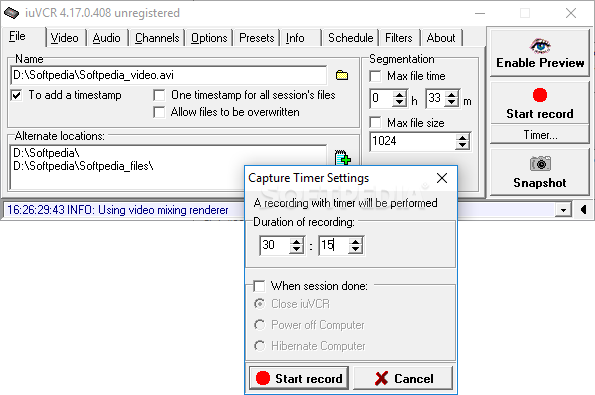Image resolution: width=595 pixels, height=395 pixels.
Task: Increase the second duration spinner (15)
Action: pyautogui.click(x=356, y=241)
